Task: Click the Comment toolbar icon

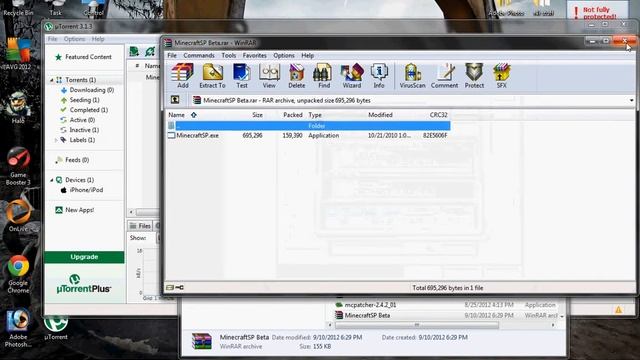Action: [x=444, y=76]
